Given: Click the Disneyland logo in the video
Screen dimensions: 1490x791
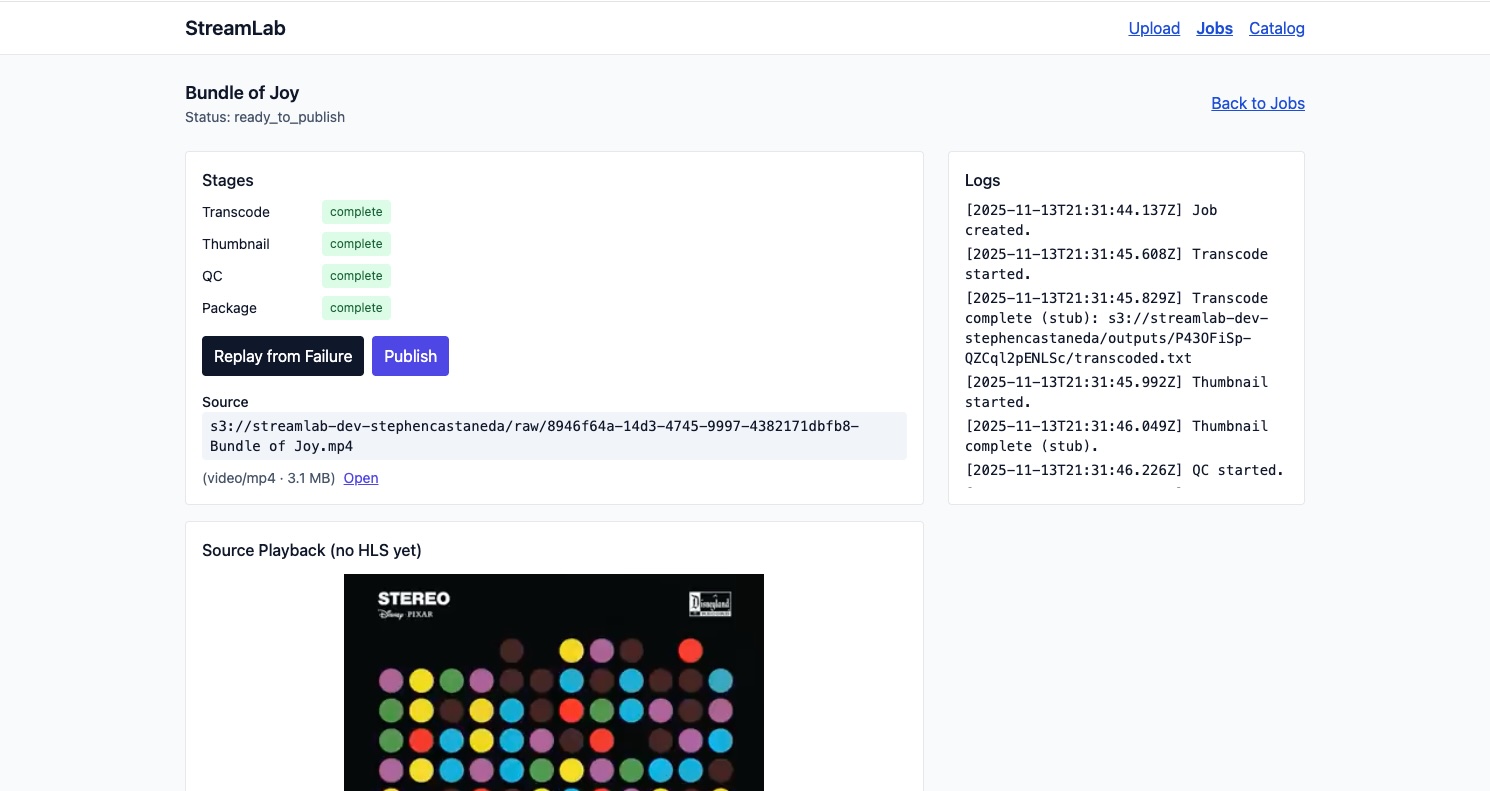Looking at the screenshot, I should [x=710, y=604].
